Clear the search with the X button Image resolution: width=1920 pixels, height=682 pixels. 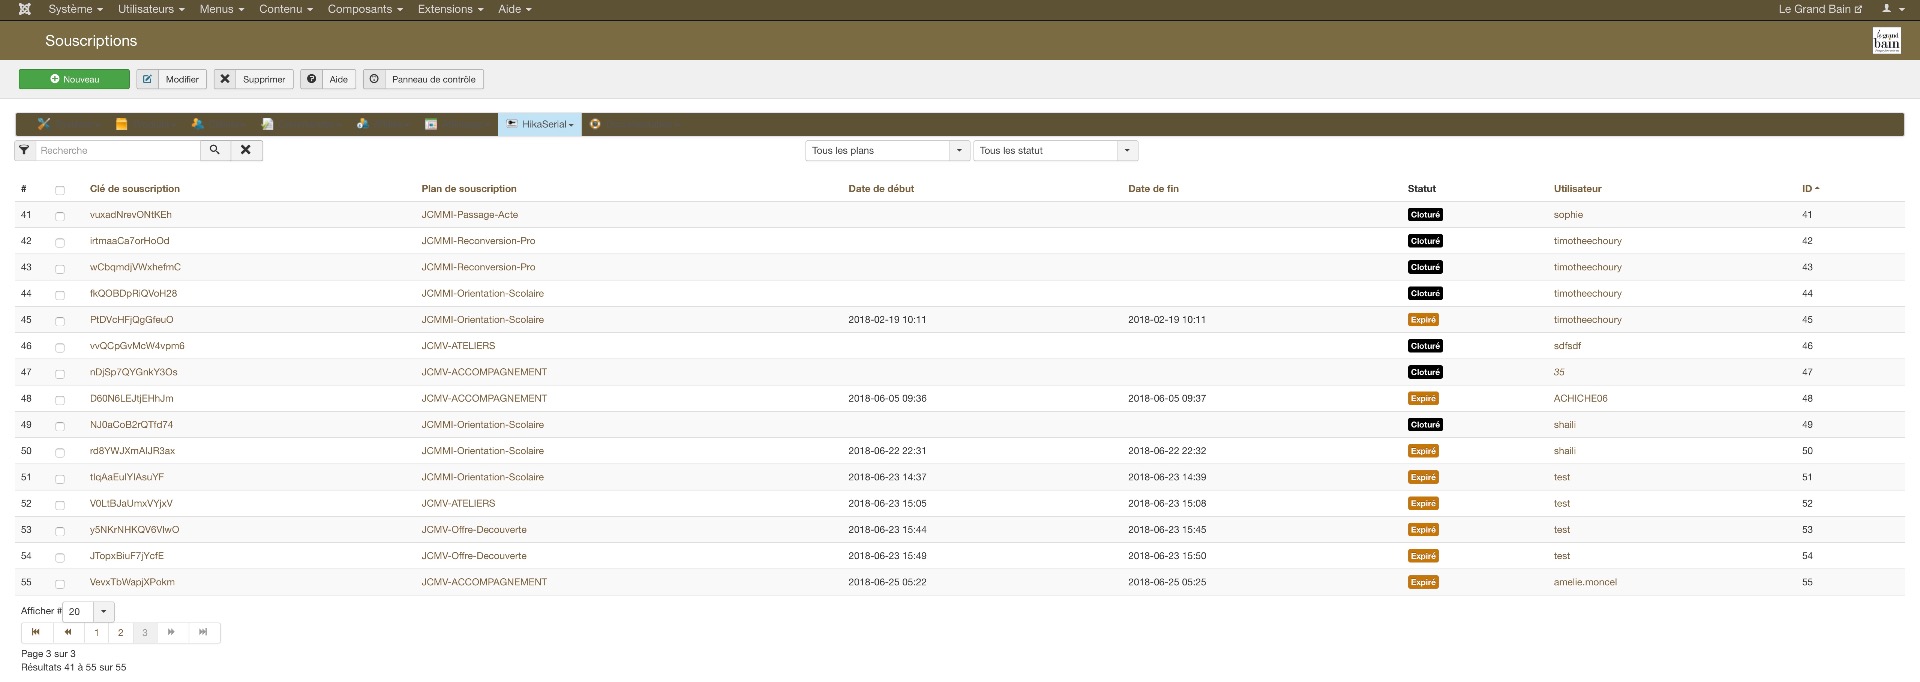pyautogui.click(x=246, y=150)
